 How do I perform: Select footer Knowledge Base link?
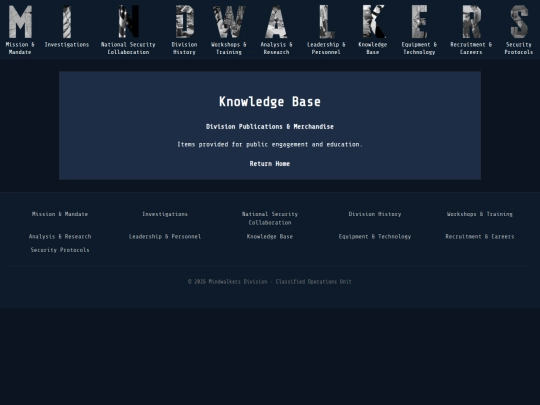[270, 237]
